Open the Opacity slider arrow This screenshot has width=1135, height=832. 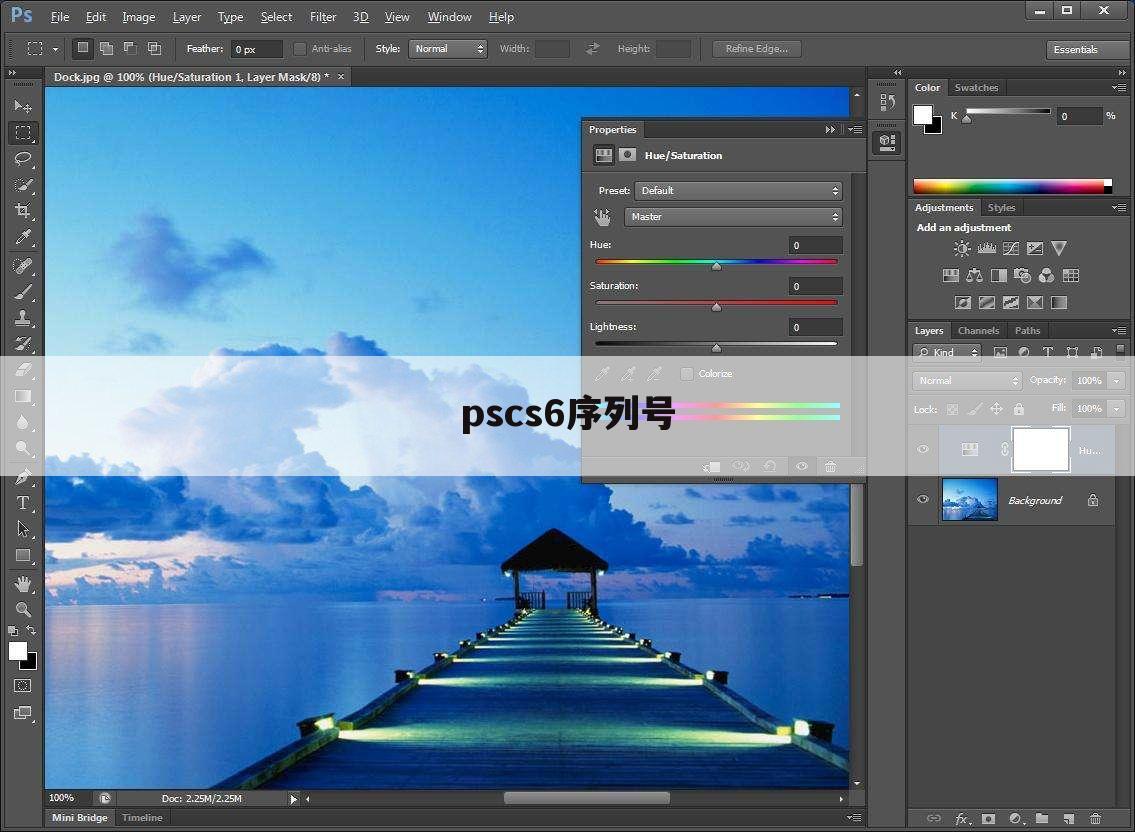click(1116, 380)
